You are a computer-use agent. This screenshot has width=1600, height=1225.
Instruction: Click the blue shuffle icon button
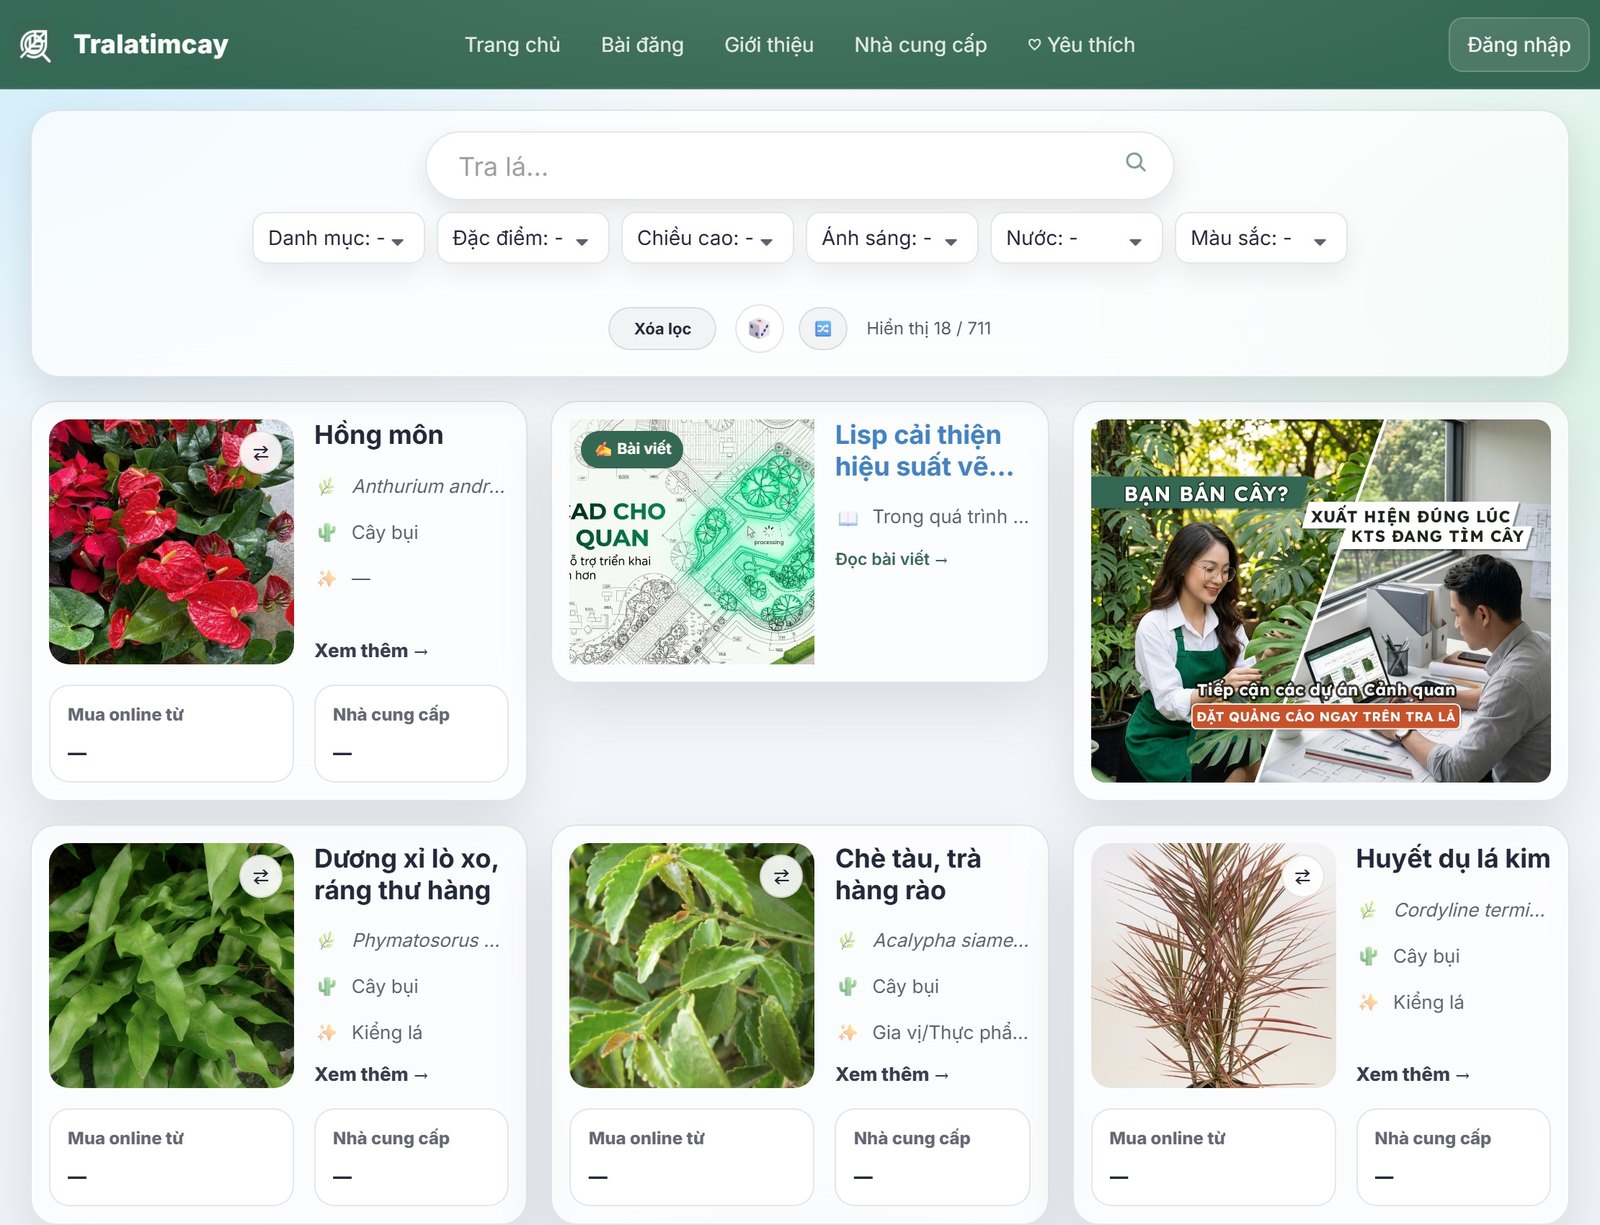[x=823, y=328]
